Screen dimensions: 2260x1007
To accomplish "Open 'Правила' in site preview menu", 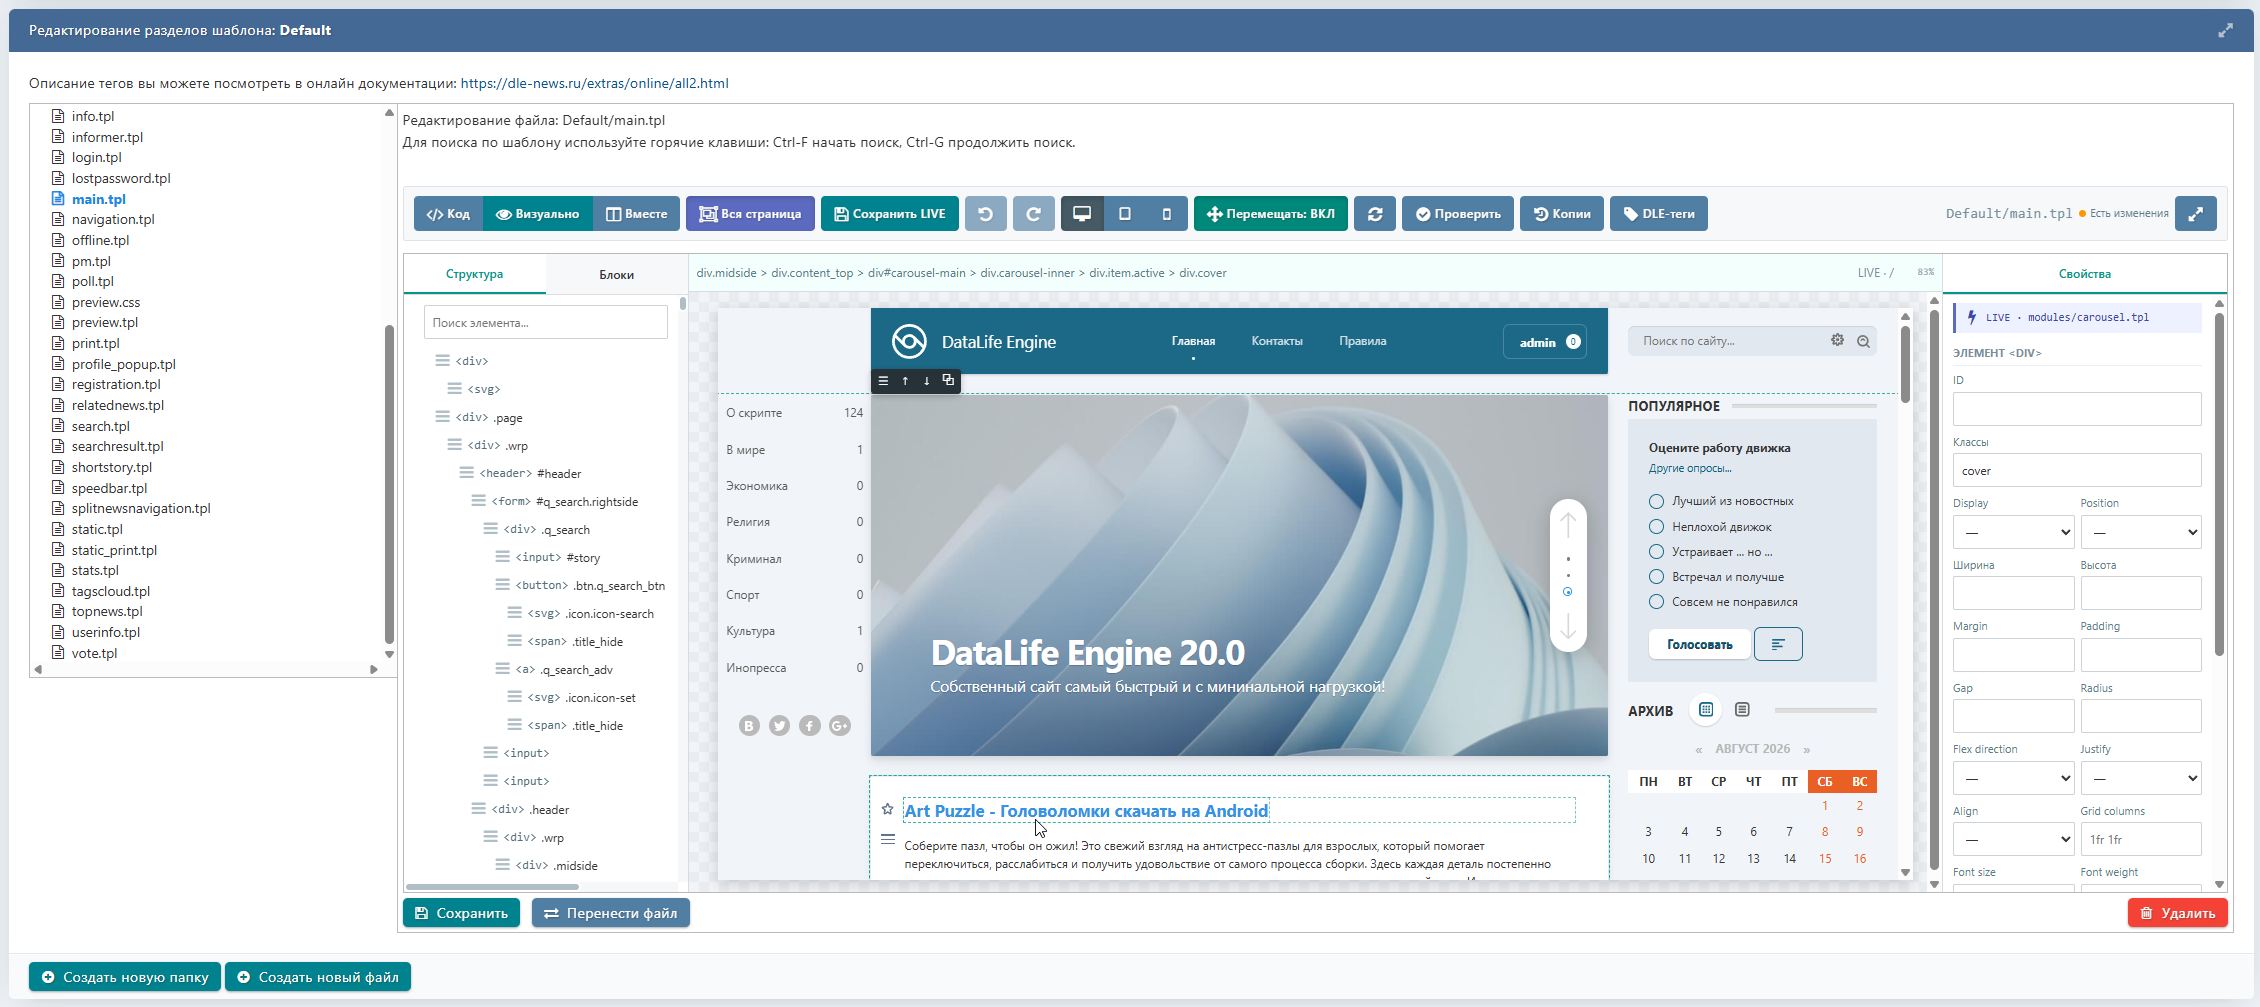I will coord(1363,341).
